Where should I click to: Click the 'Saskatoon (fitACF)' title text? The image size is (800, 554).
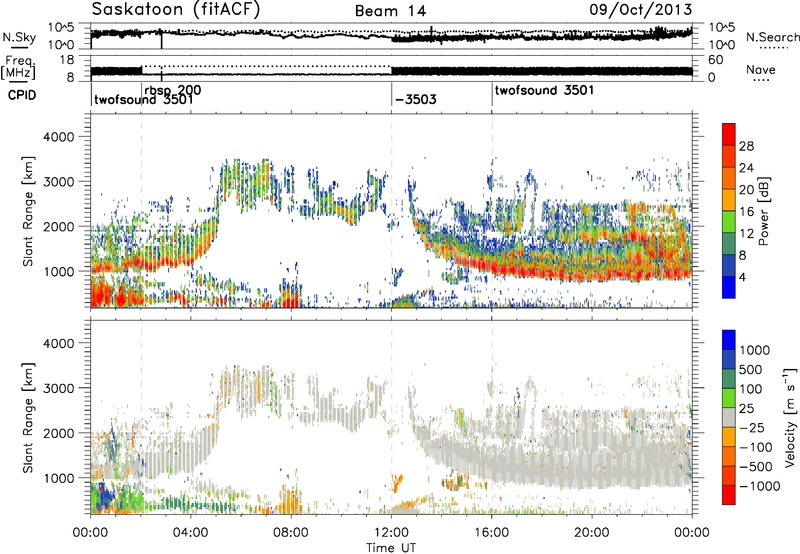tap(175, 10)
